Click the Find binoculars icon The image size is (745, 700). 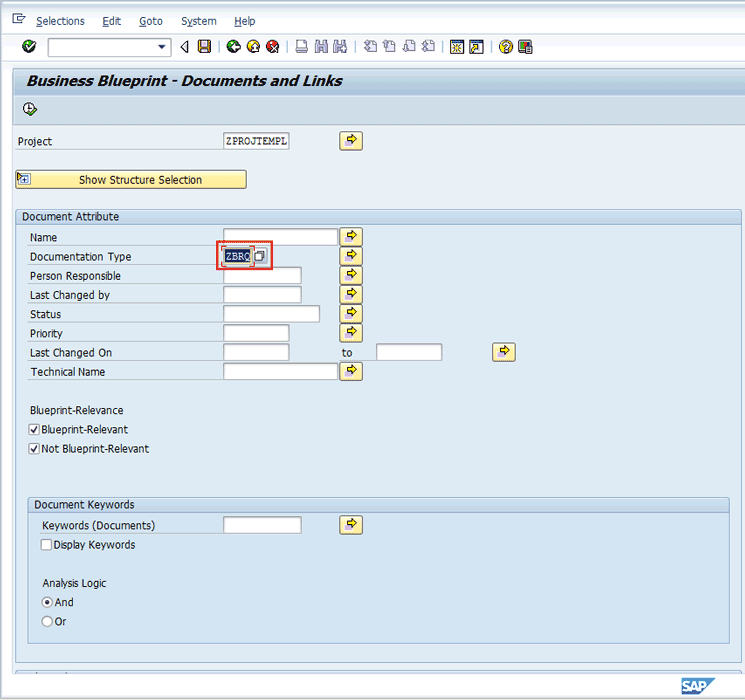[x=321, y=47]
